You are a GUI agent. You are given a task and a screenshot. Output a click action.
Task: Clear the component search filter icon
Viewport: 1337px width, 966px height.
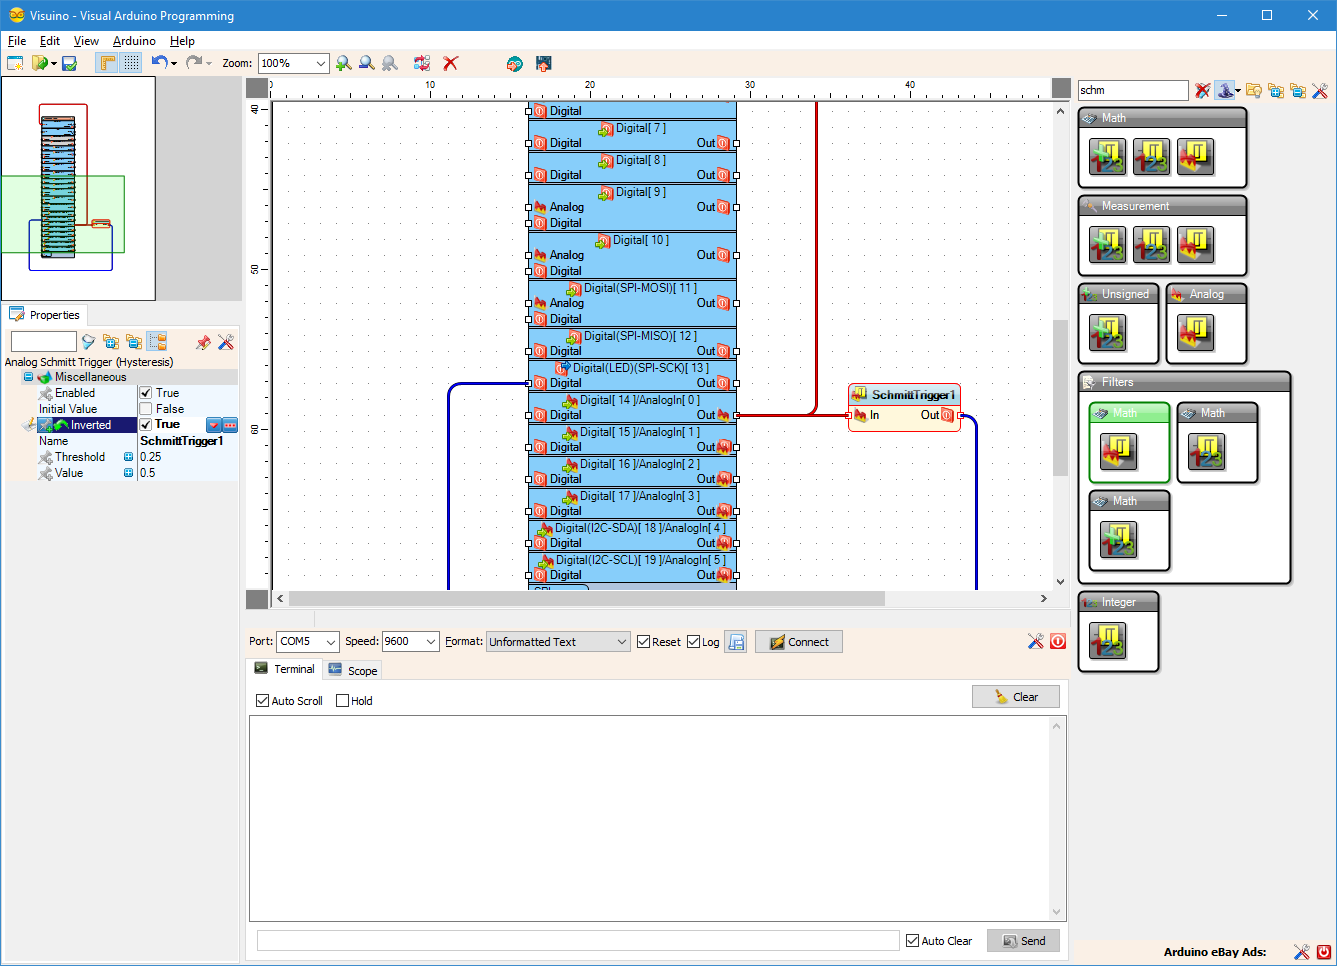(1203, 91)
